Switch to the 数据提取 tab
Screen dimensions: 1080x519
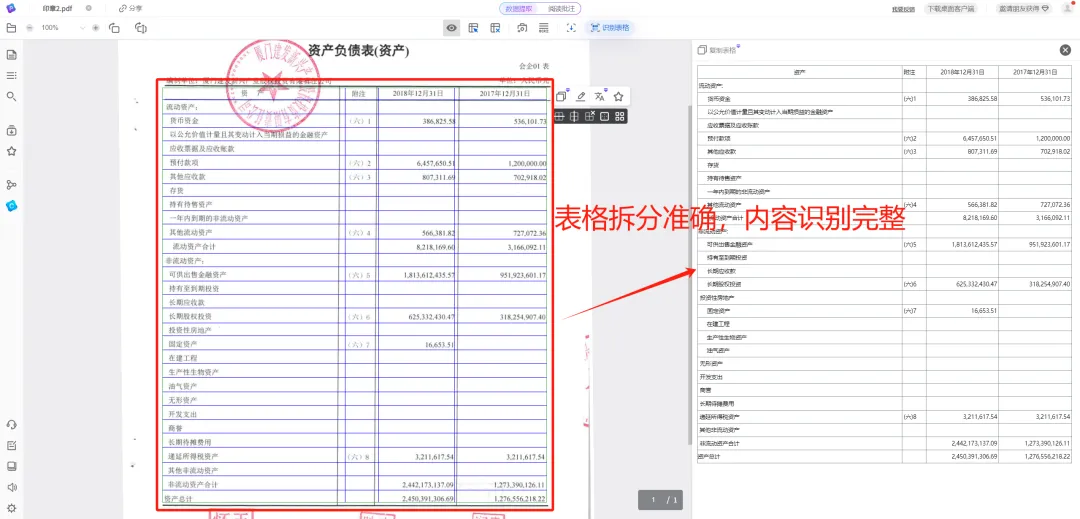519,9
